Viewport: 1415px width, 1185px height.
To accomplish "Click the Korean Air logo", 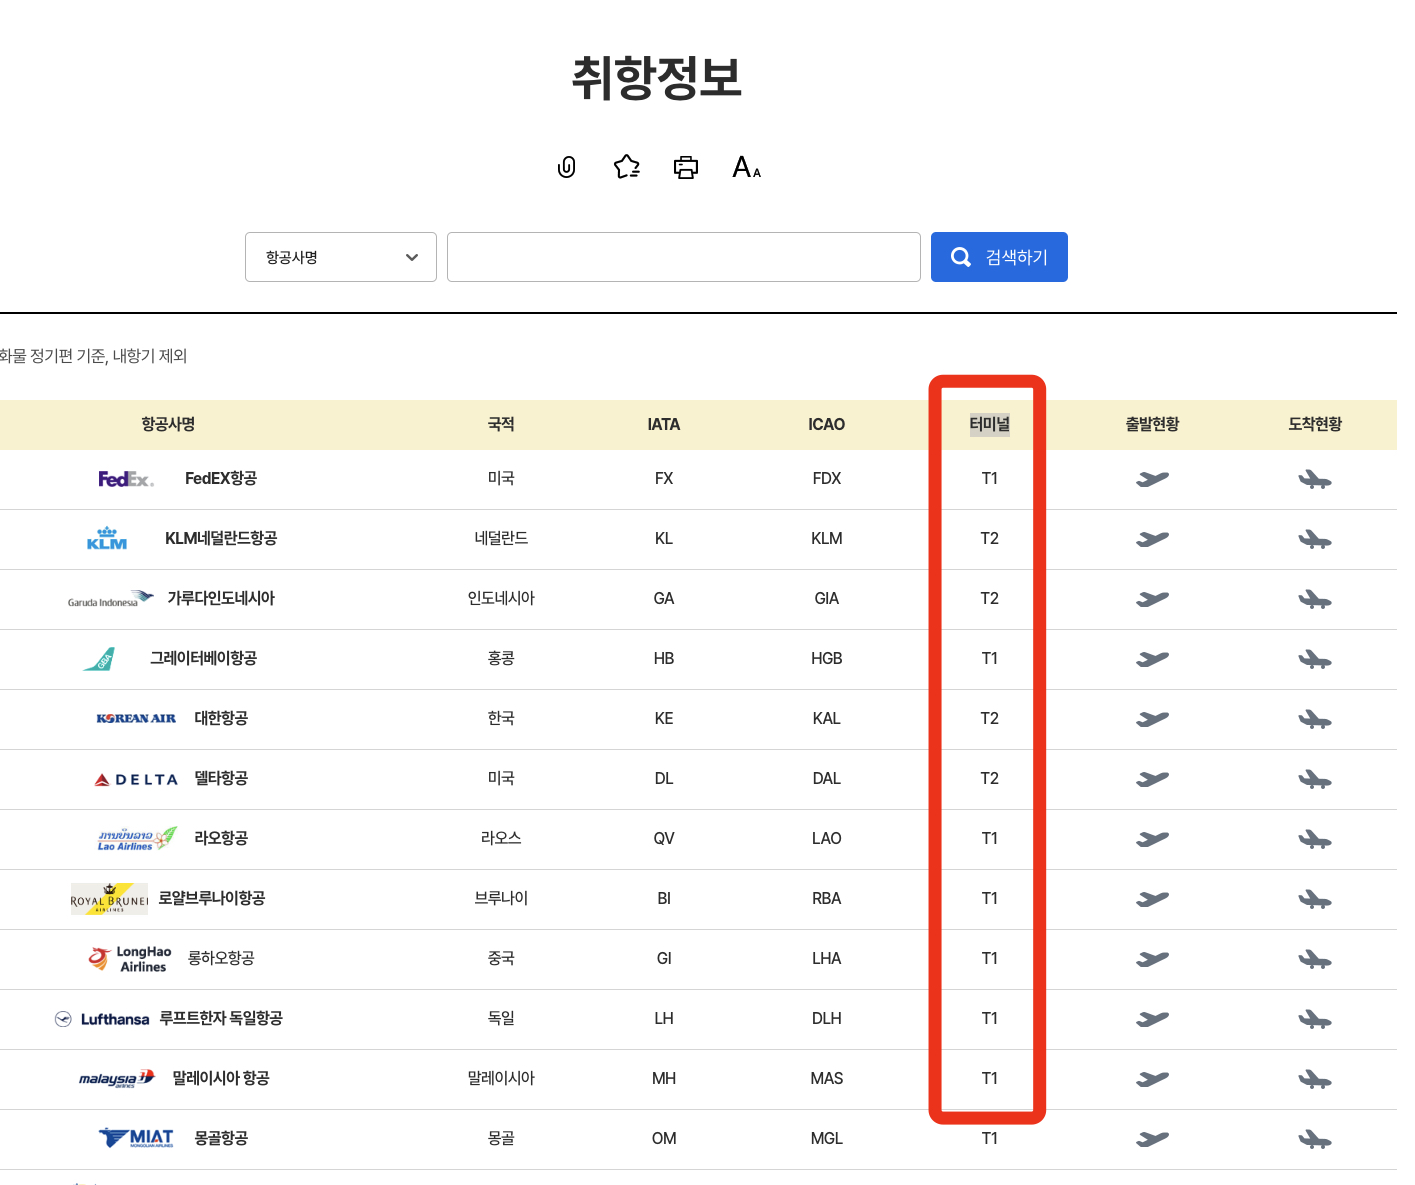I will pyautogui.click(x=137, y=718).
